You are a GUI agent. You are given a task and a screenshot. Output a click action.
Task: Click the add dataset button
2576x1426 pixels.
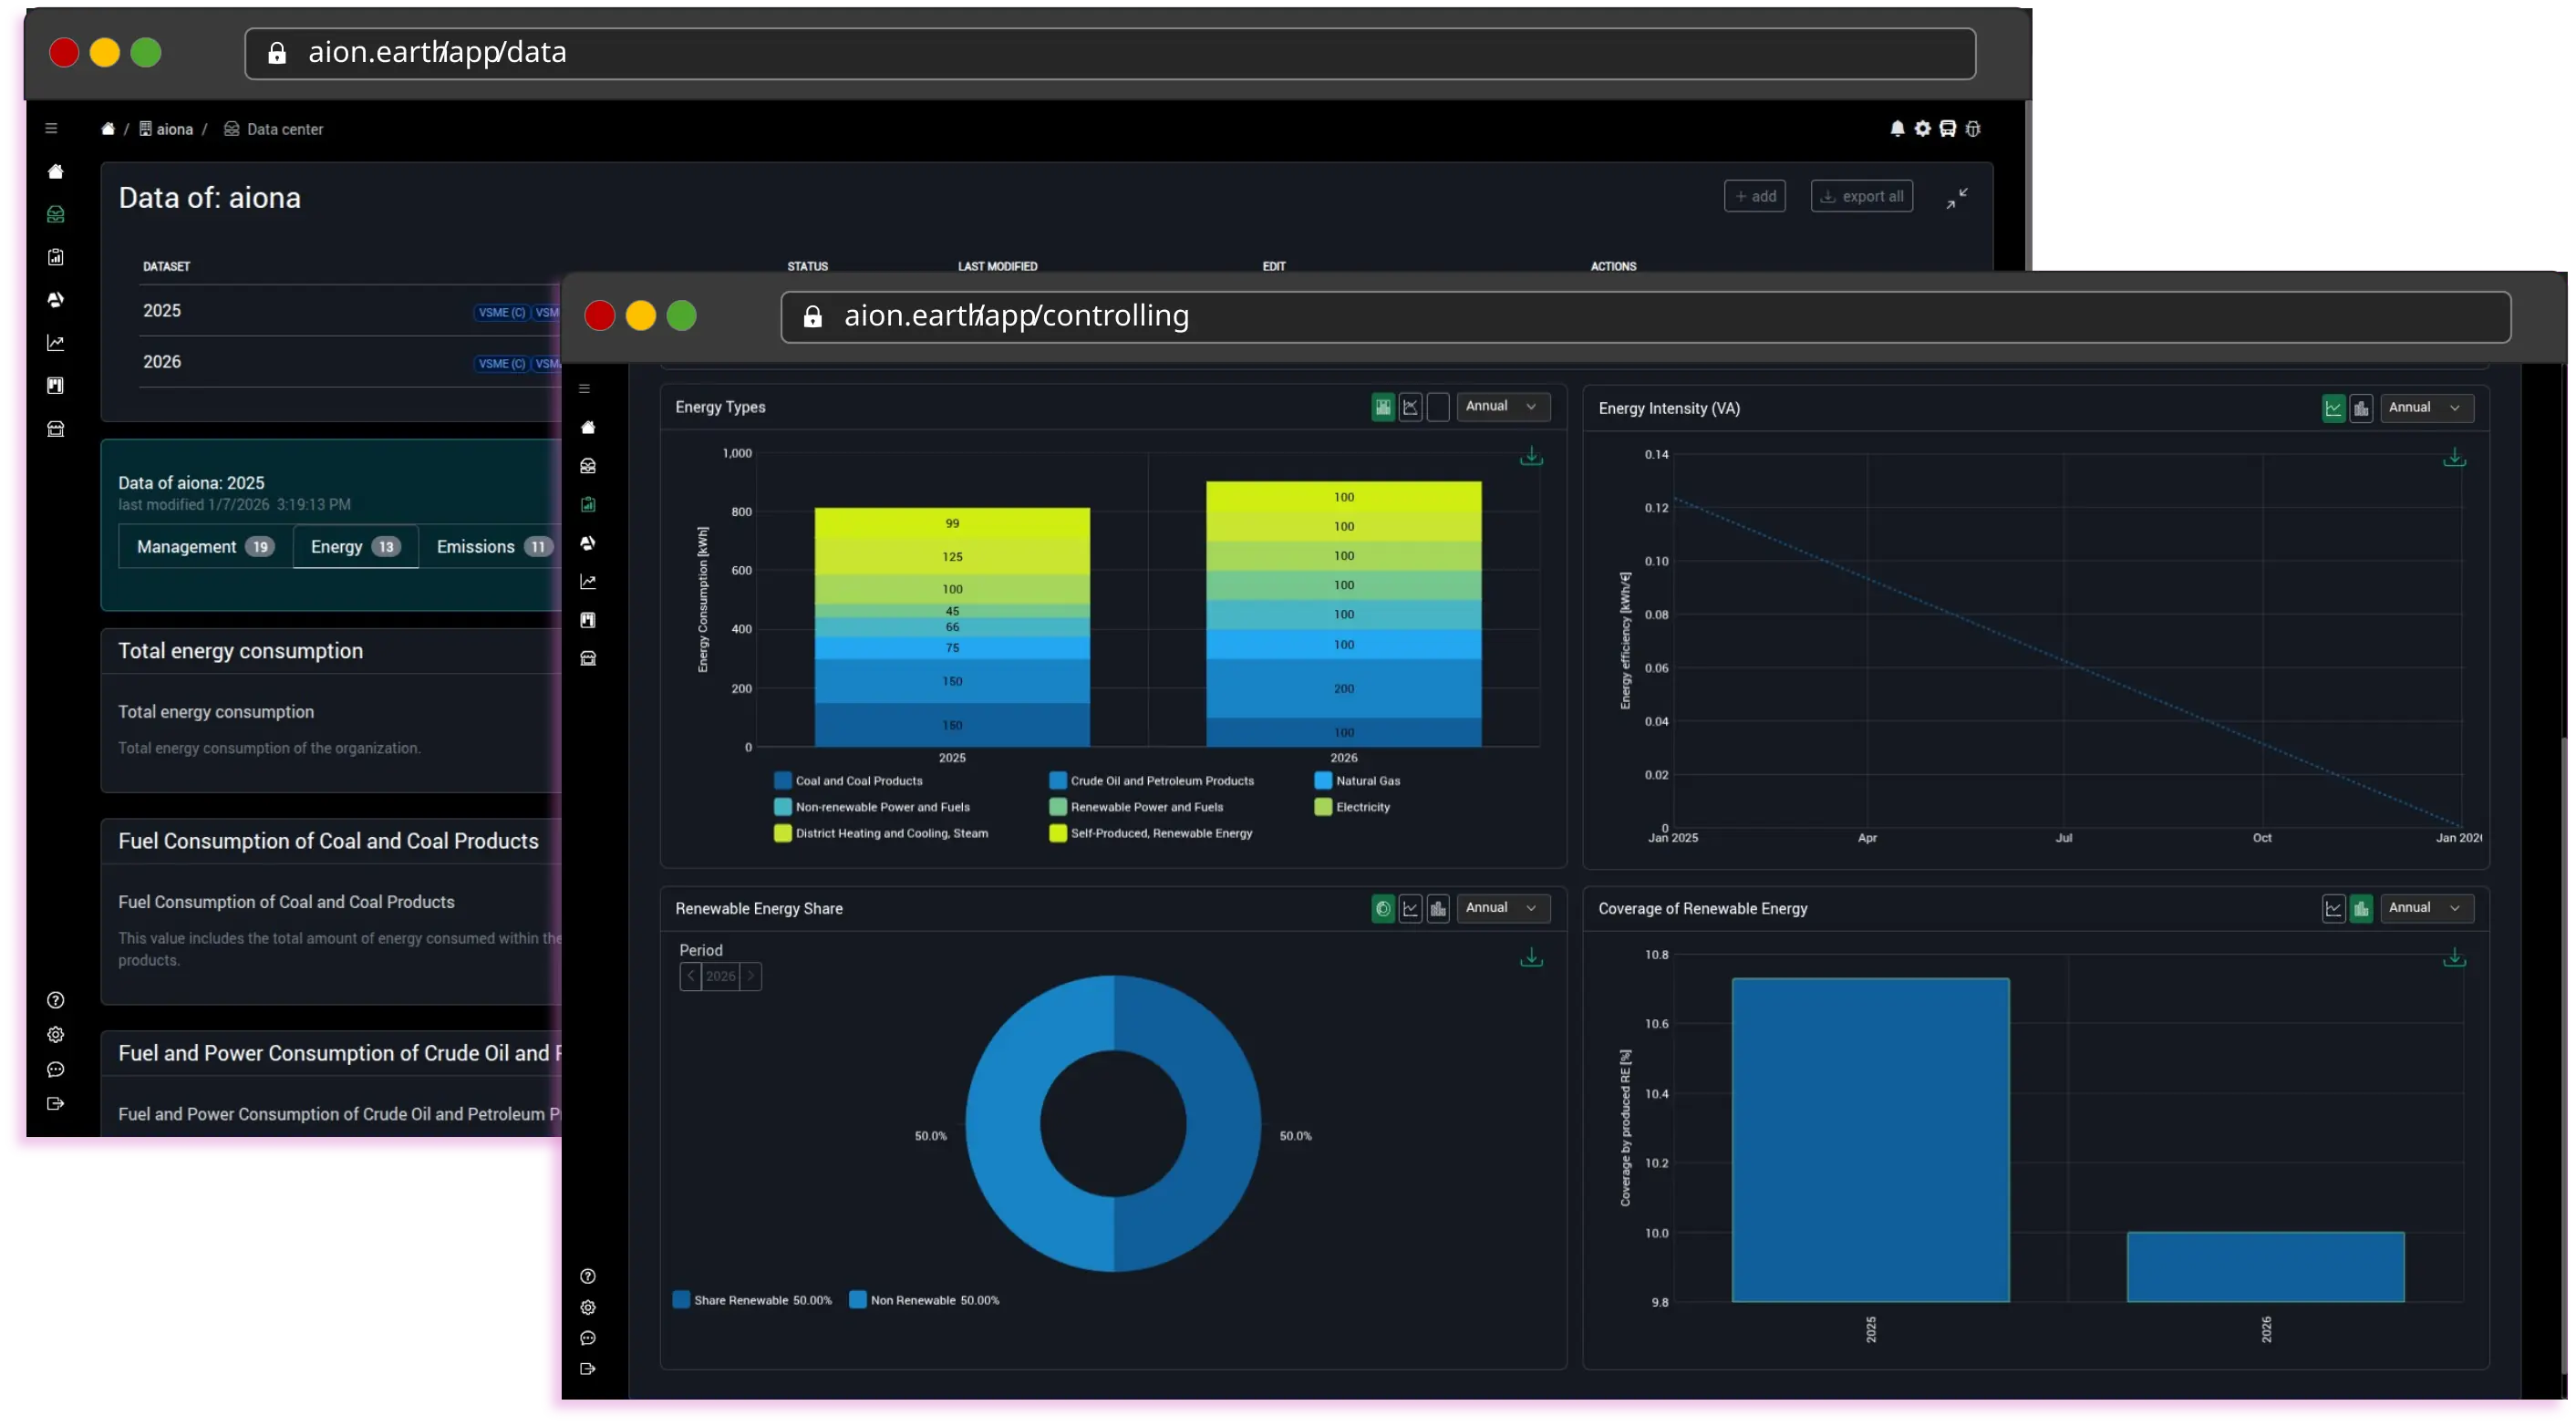(x=1755, y=196)
